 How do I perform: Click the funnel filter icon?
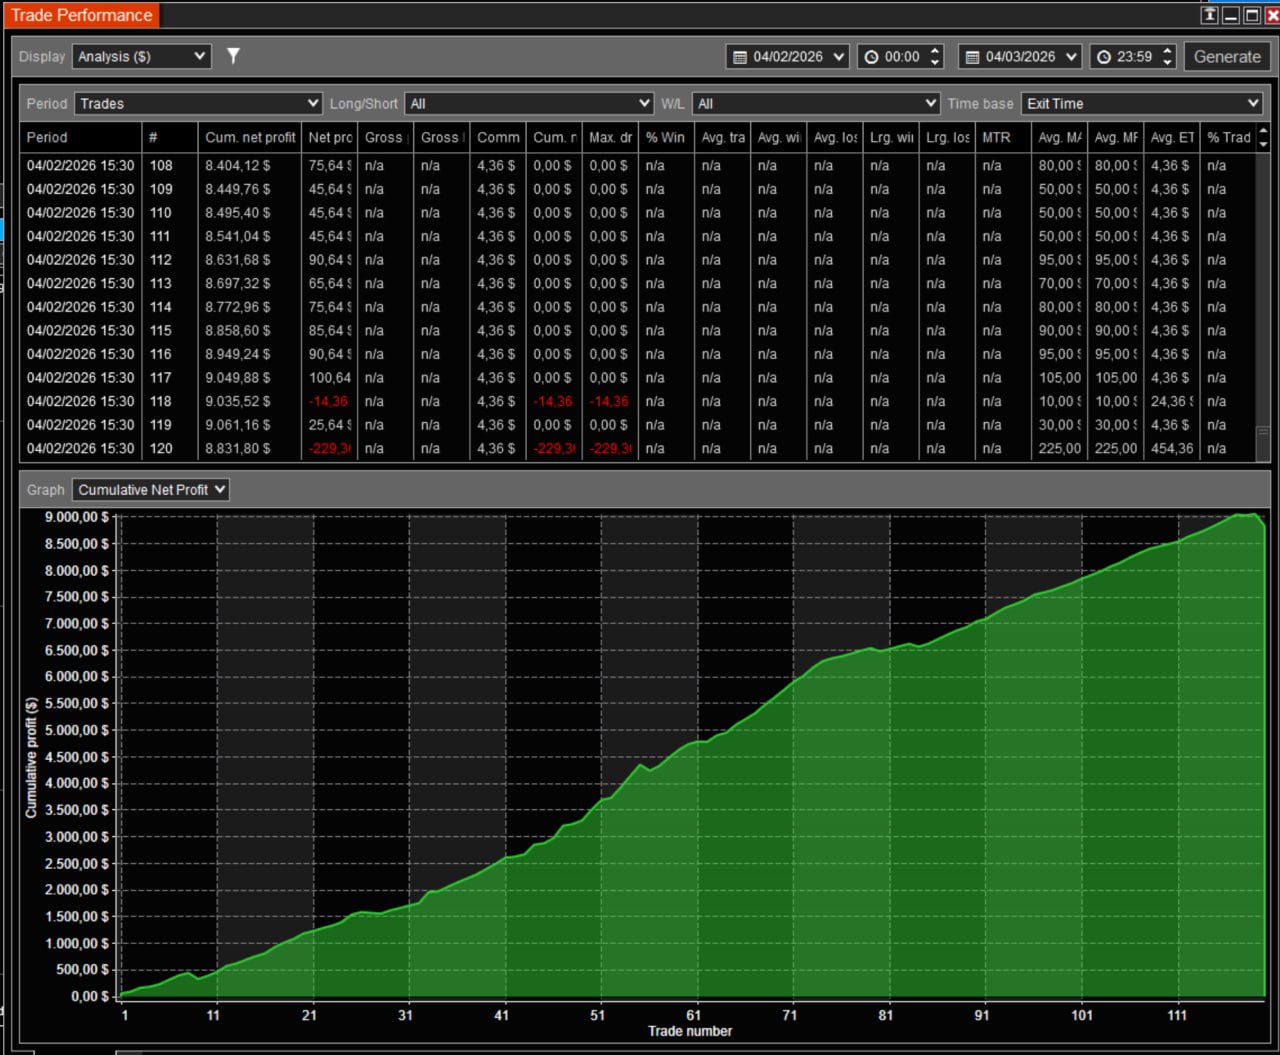pos(233,56)
